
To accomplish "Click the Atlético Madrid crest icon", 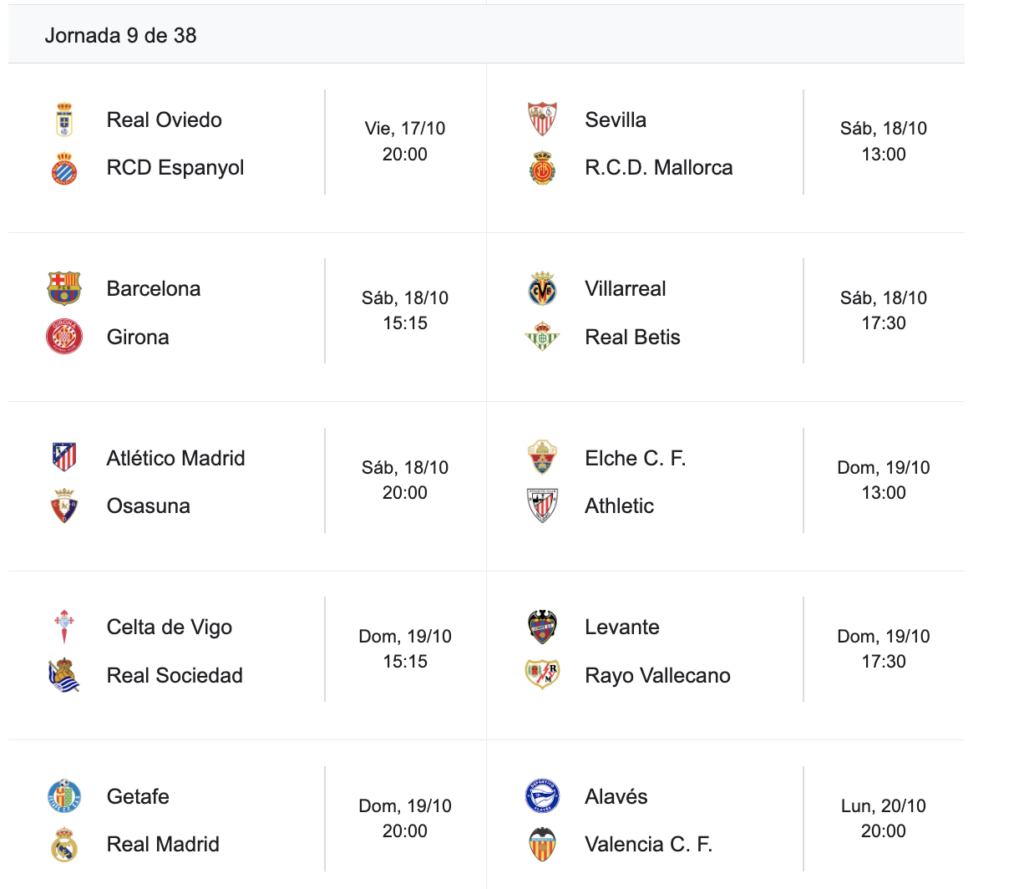I will (x=64, y=458).
